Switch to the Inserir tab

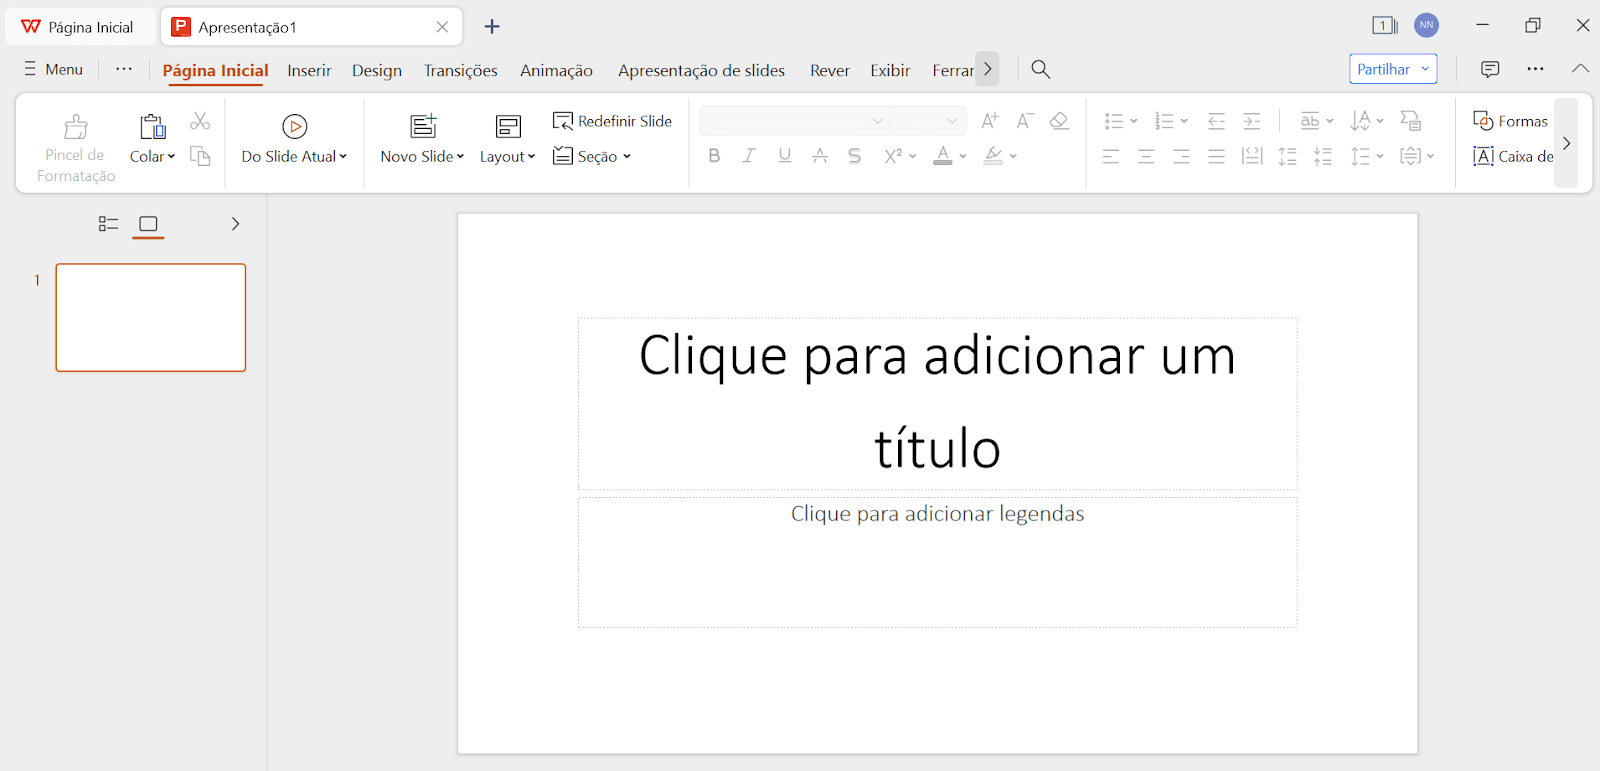pyautogui.click(x=309, y=70)
